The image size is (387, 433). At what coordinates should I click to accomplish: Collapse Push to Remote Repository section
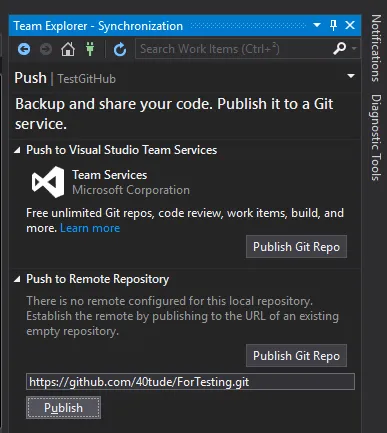point(17,280)
